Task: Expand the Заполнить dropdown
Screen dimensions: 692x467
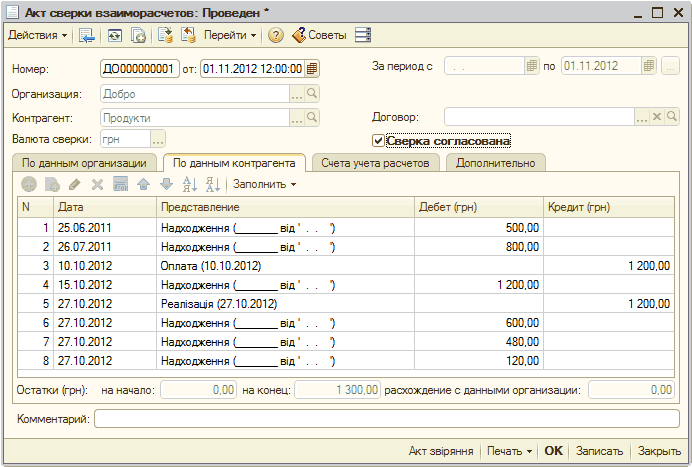Action: [x=265, y=184]
